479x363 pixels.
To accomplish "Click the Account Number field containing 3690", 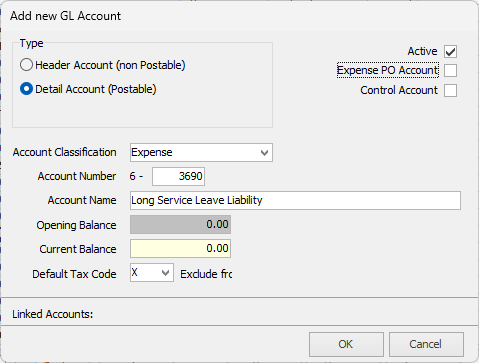I will 178,176.
